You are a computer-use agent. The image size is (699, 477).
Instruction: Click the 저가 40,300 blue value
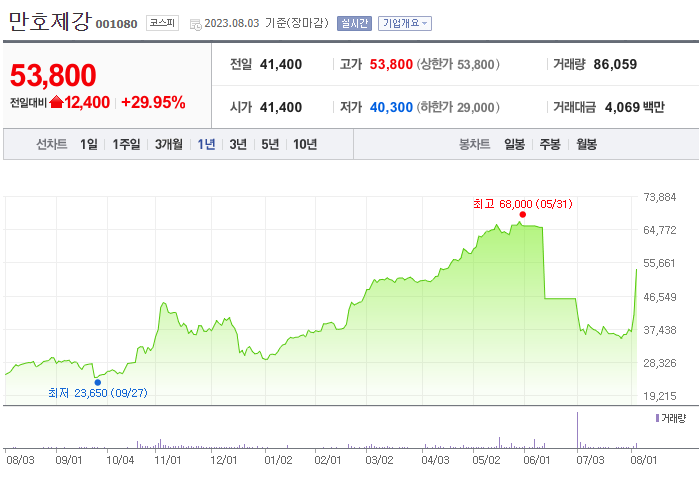click(x=391, y=107)
